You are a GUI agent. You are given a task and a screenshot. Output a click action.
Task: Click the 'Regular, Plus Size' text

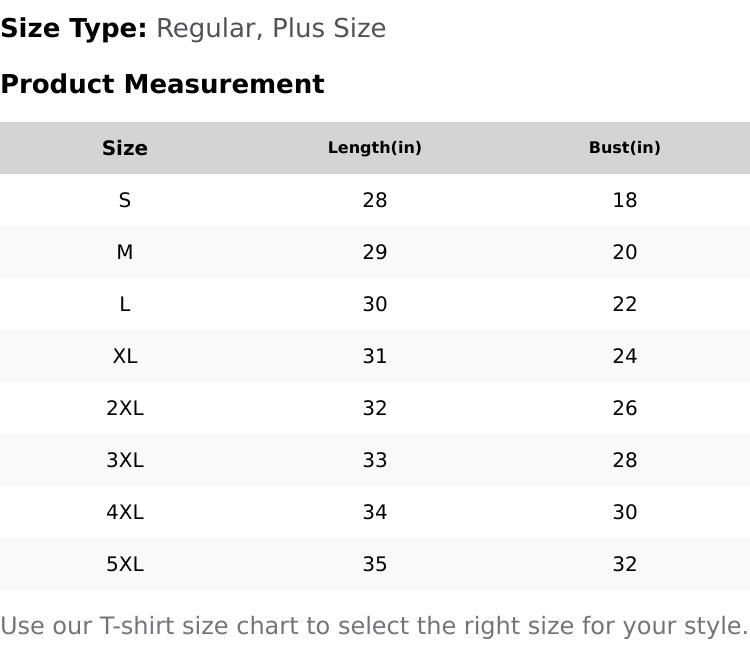click(271, 28)
